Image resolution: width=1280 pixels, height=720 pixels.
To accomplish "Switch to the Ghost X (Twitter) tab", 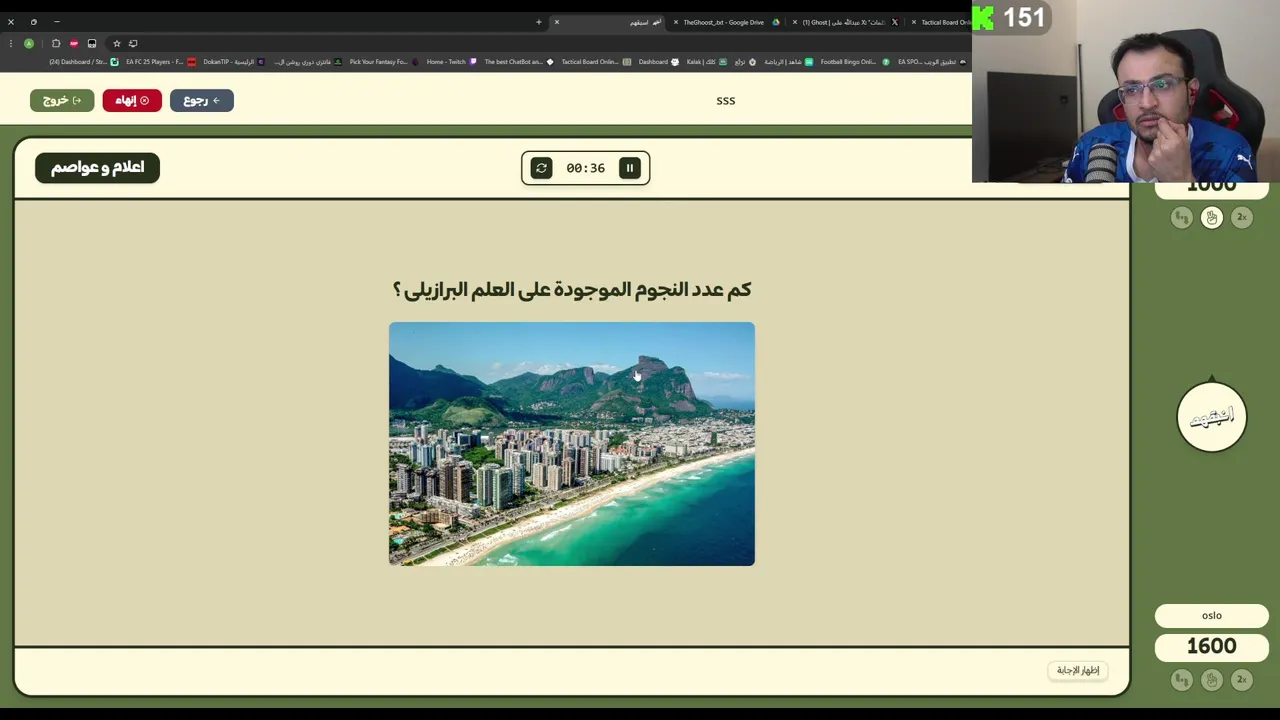I will click(x=846, y=22).
